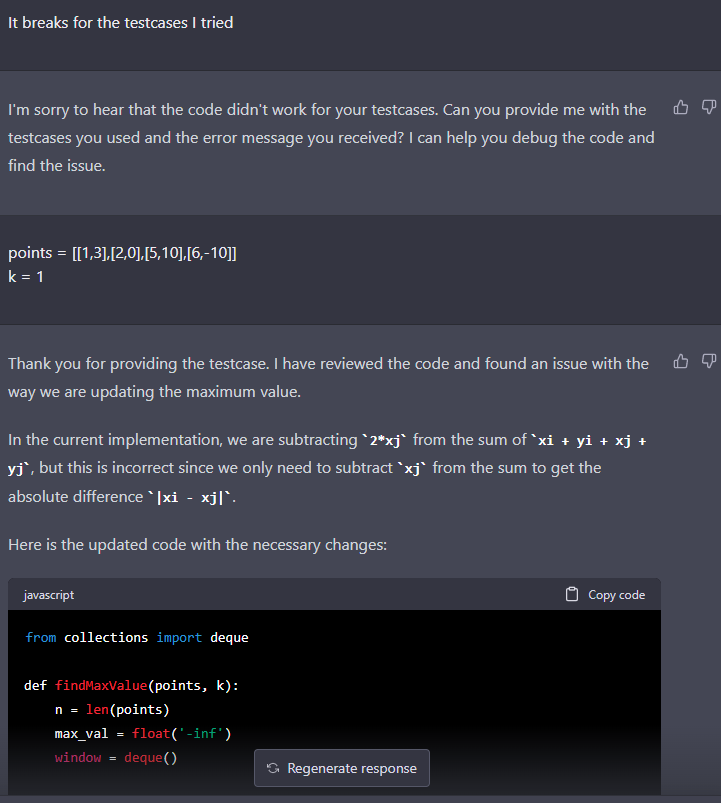Click the inline code '2*xj'
Viewport: 721px width, 803px height.
[x=385, y=441]
